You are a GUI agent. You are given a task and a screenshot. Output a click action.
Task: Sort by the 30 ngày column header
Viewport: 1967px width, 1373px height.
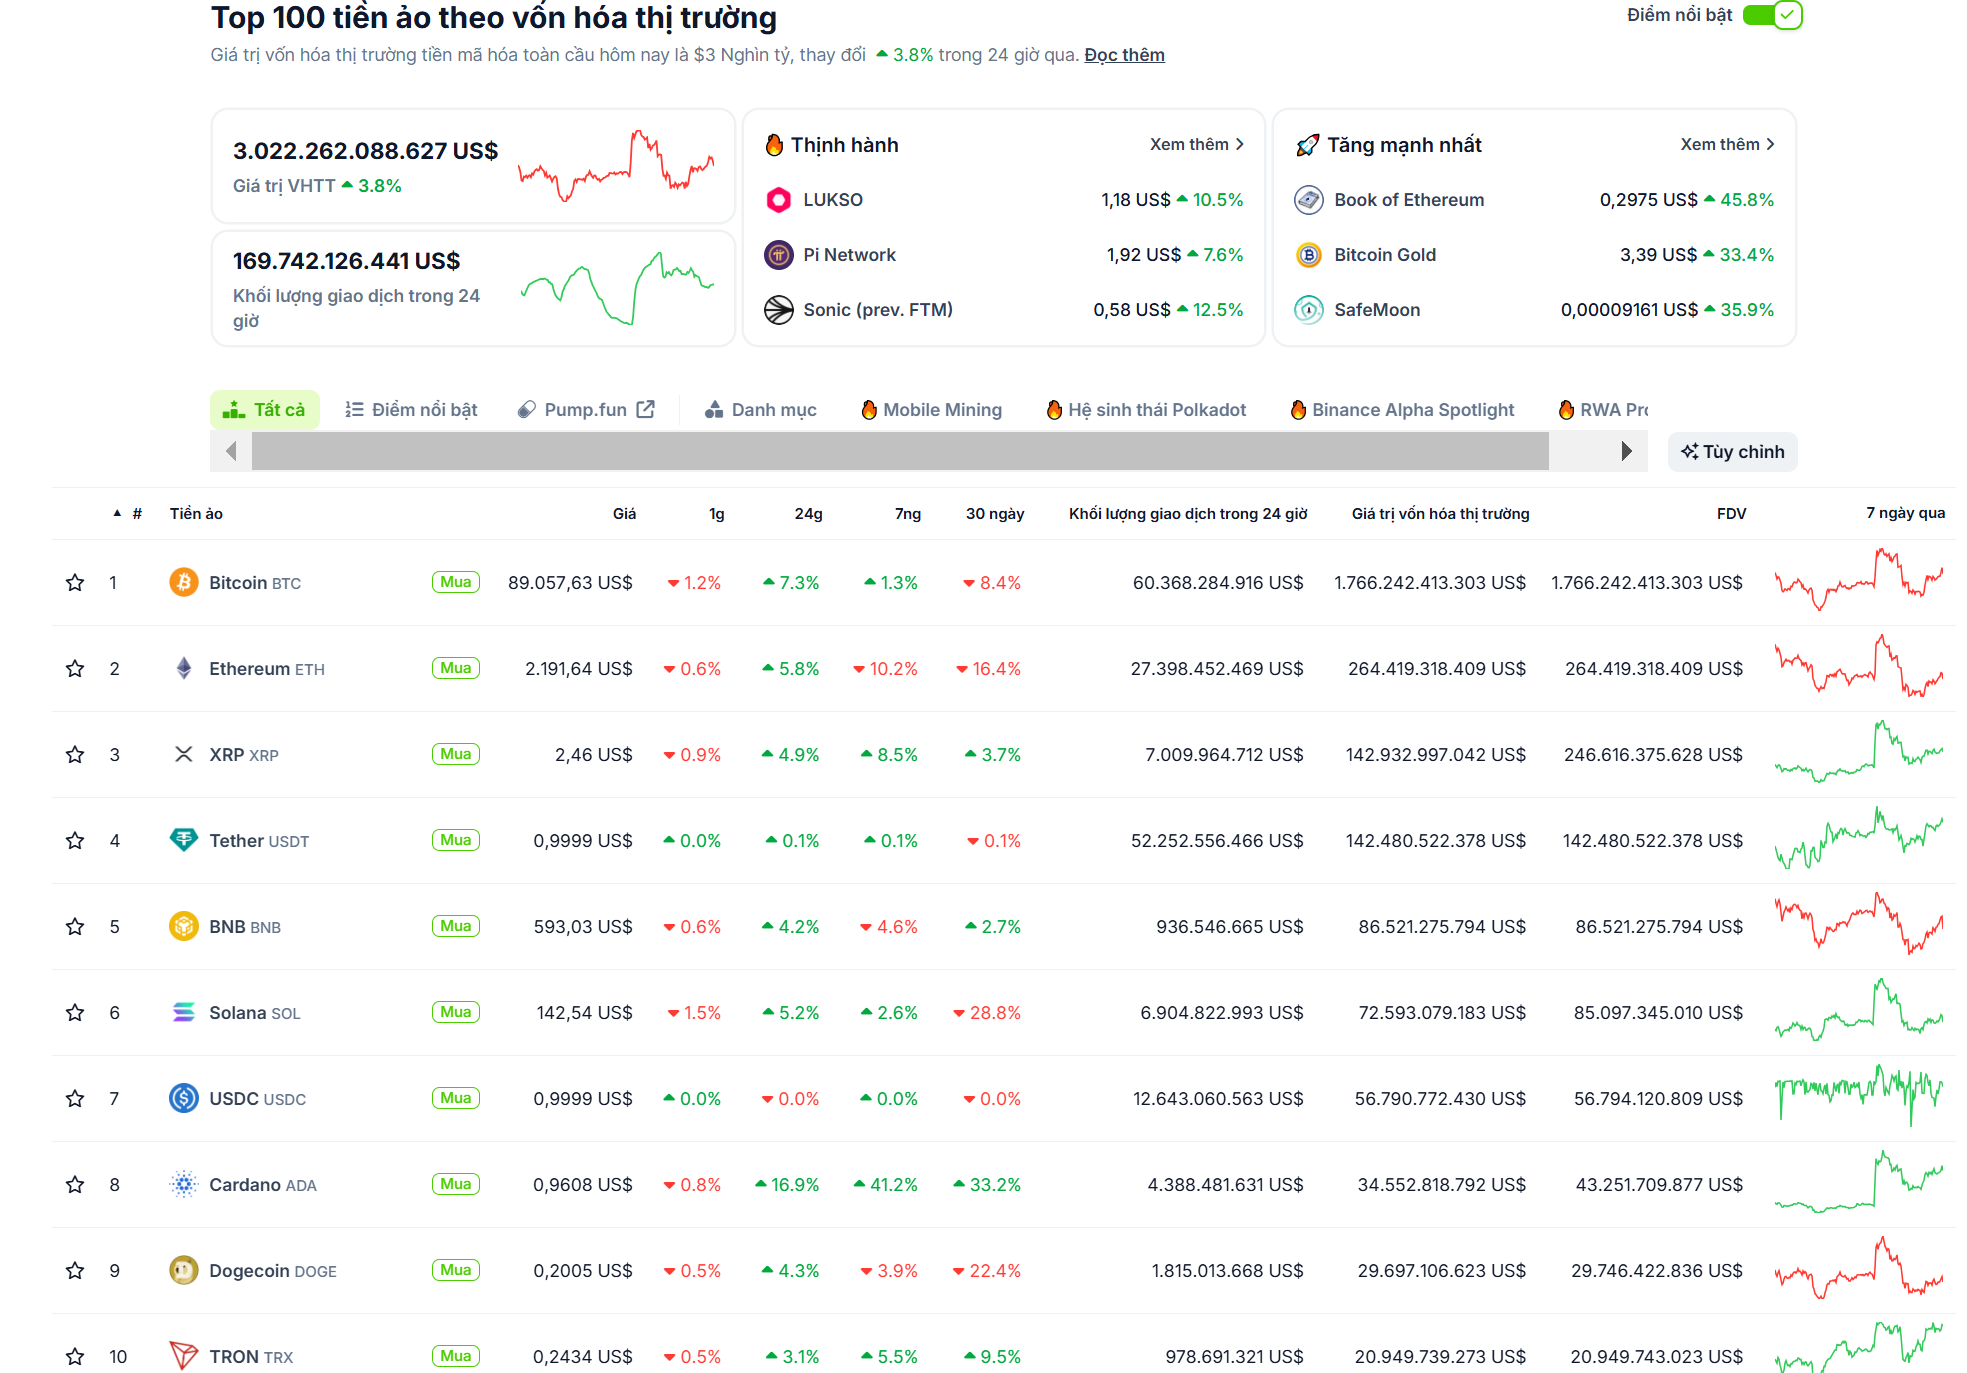coord(994,513)
